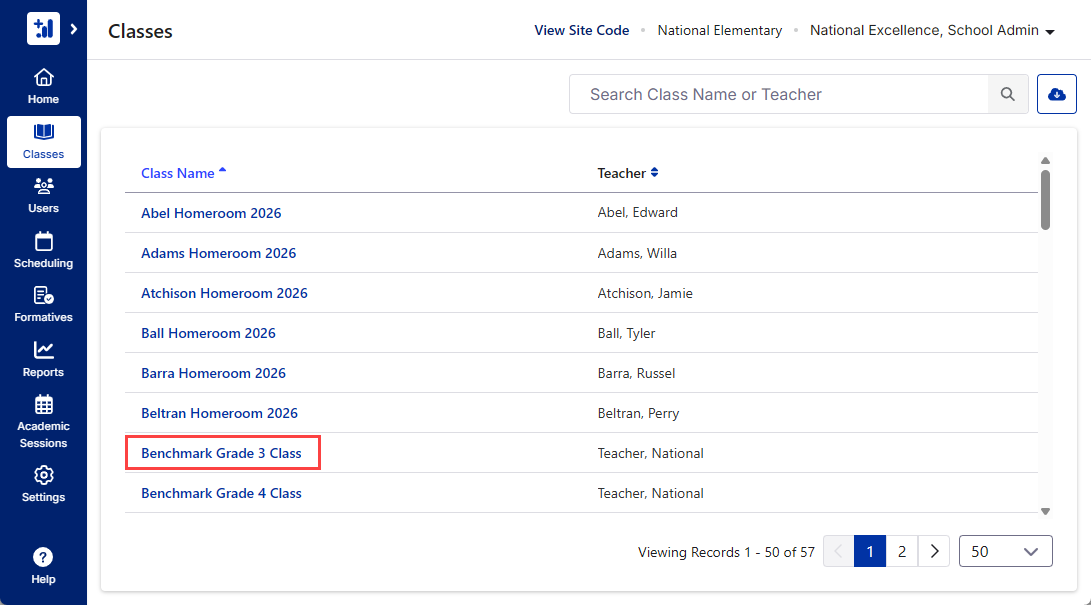Expand the sidebar with the chevron arrow
This screenshot has height=605, width=1091.
tap(74, 29)
